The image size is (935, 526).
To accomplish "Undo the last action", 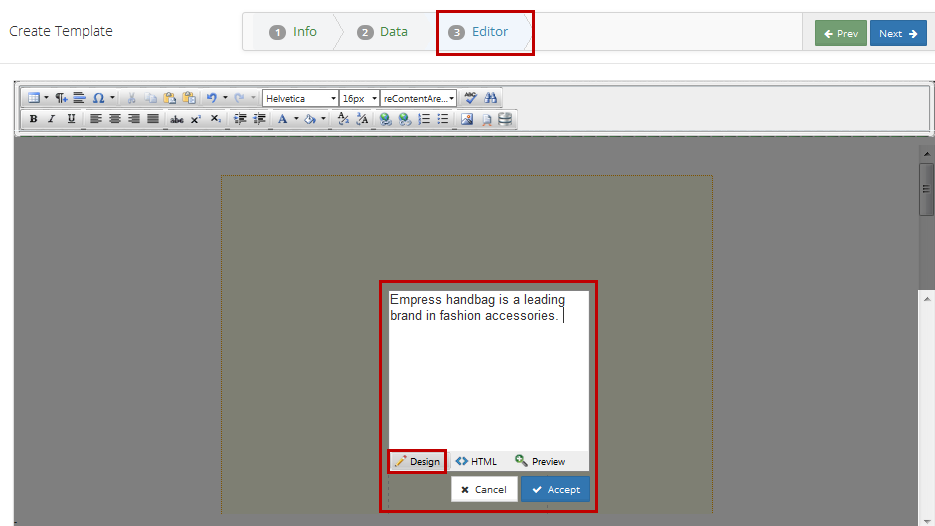I will tap(211, 98).
